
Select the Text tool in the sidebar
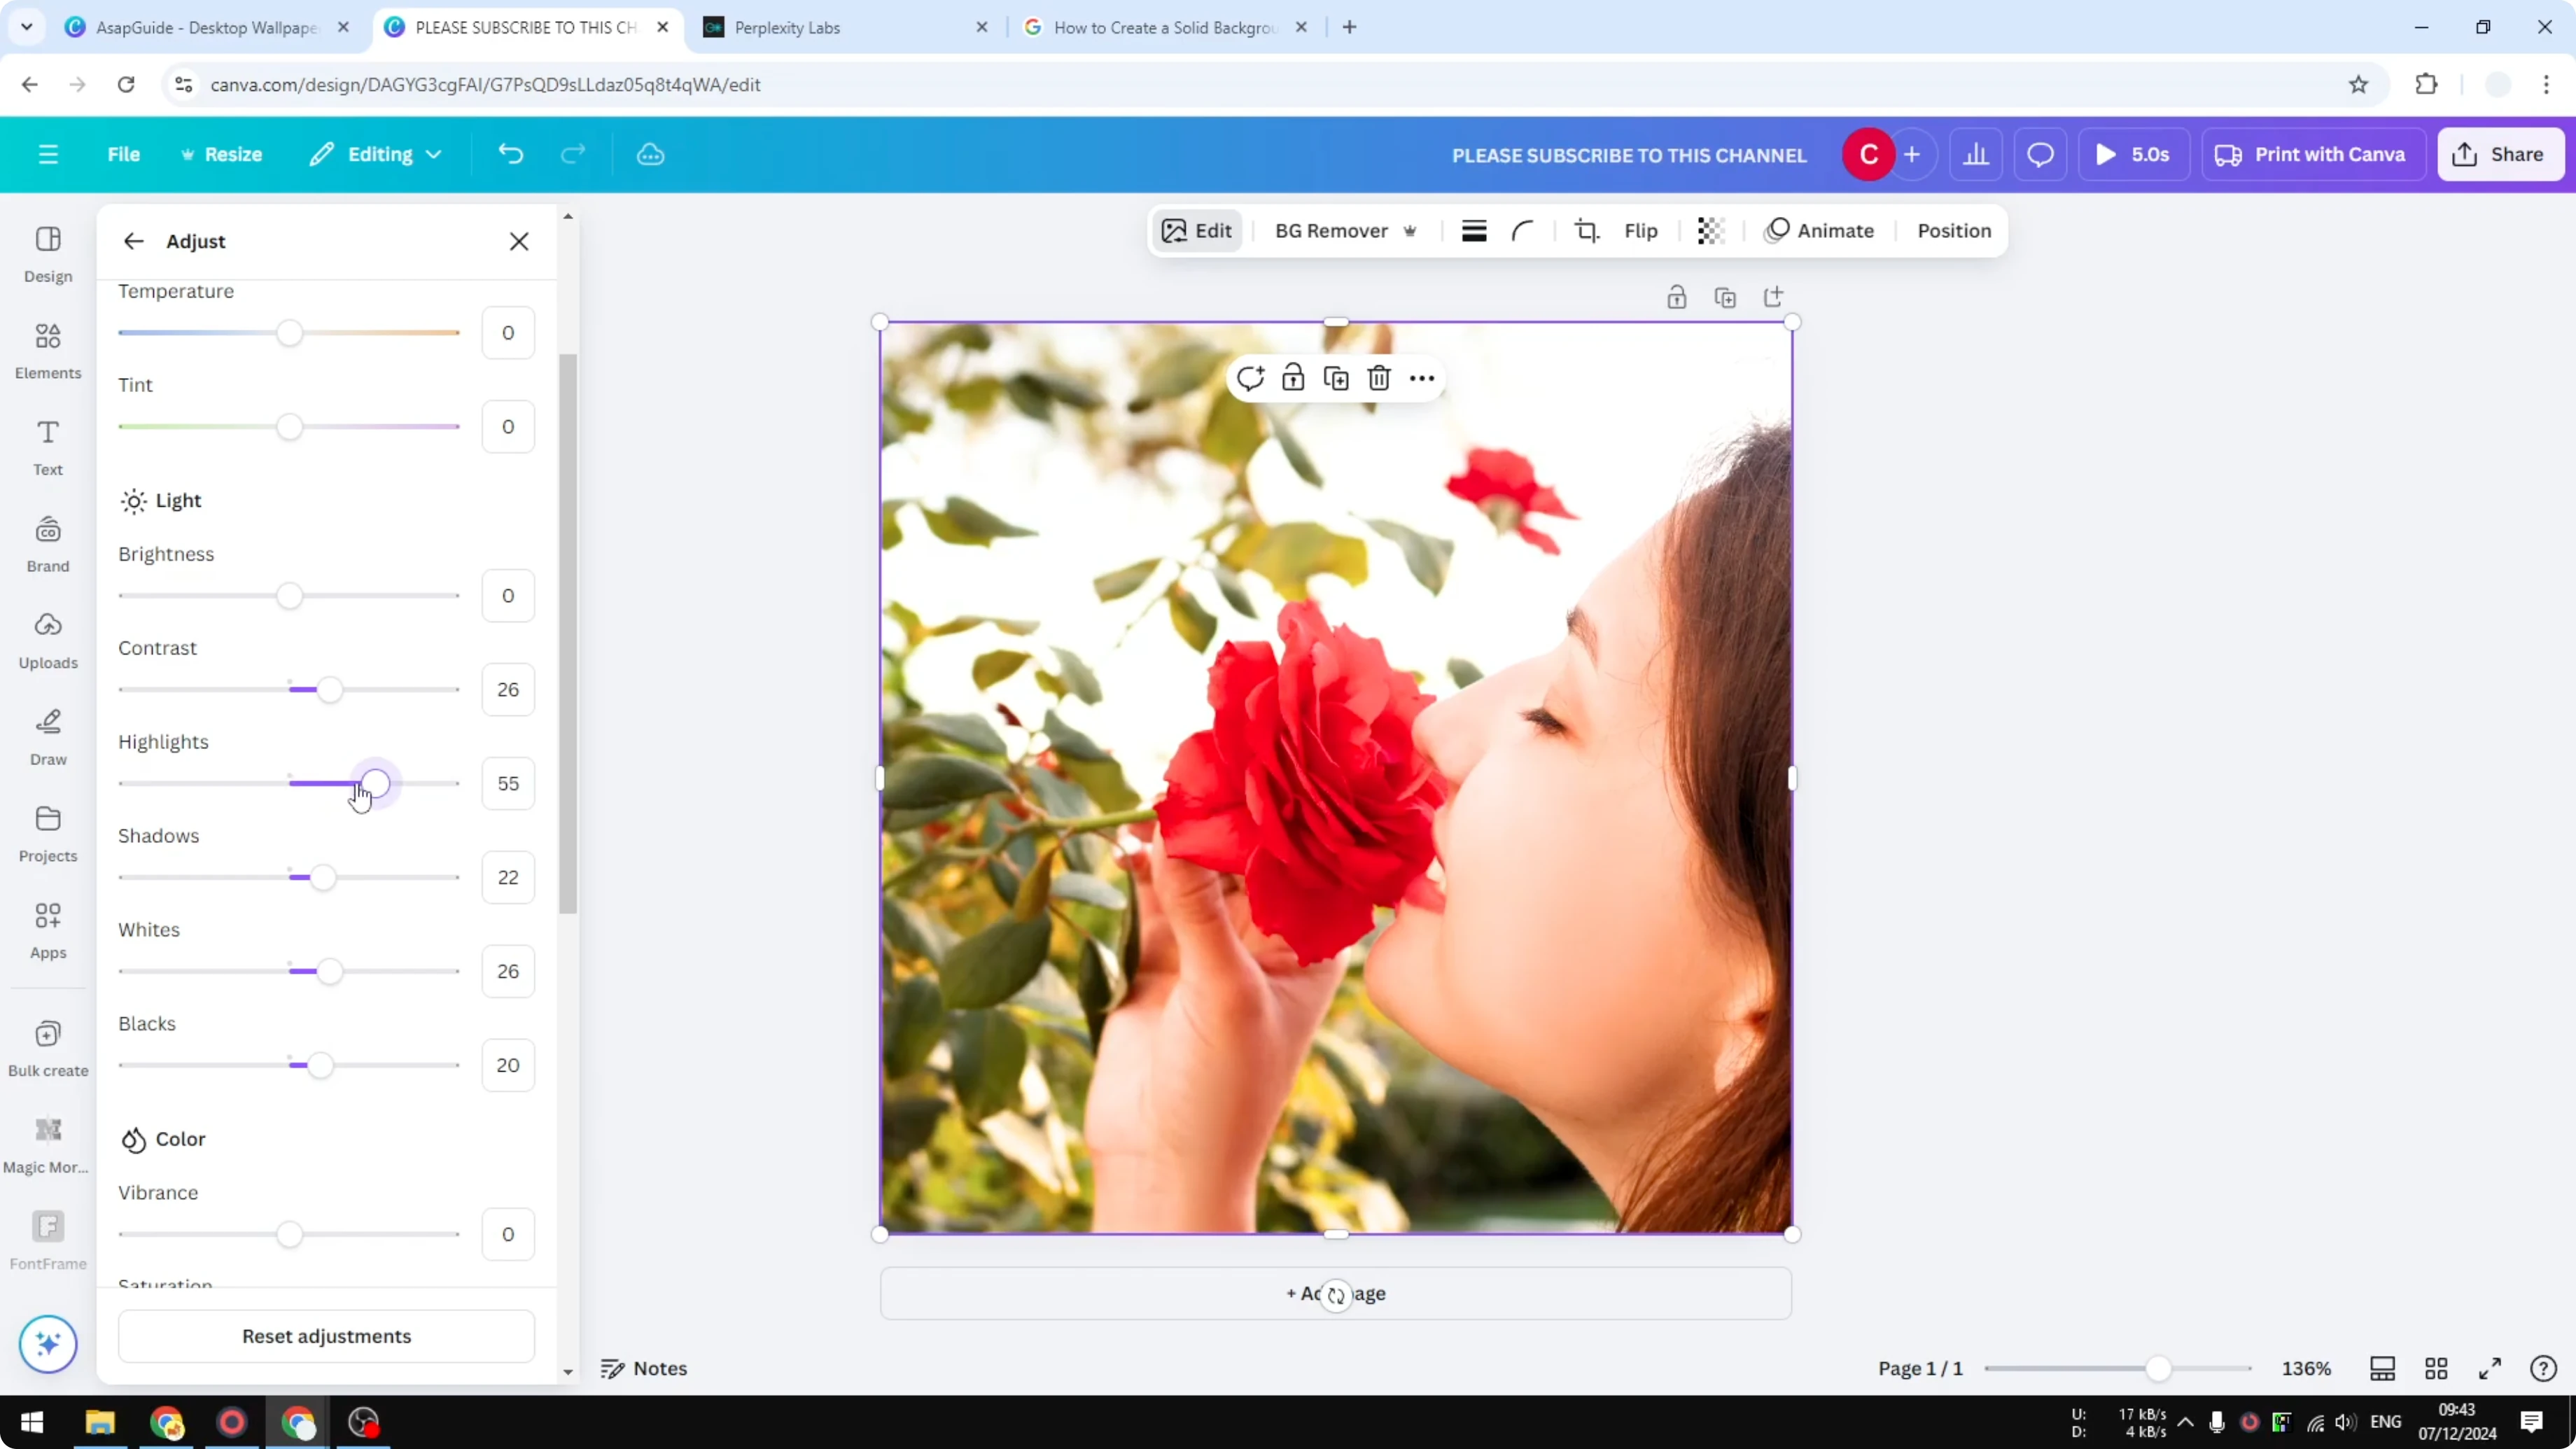click(x=47, y=446)
